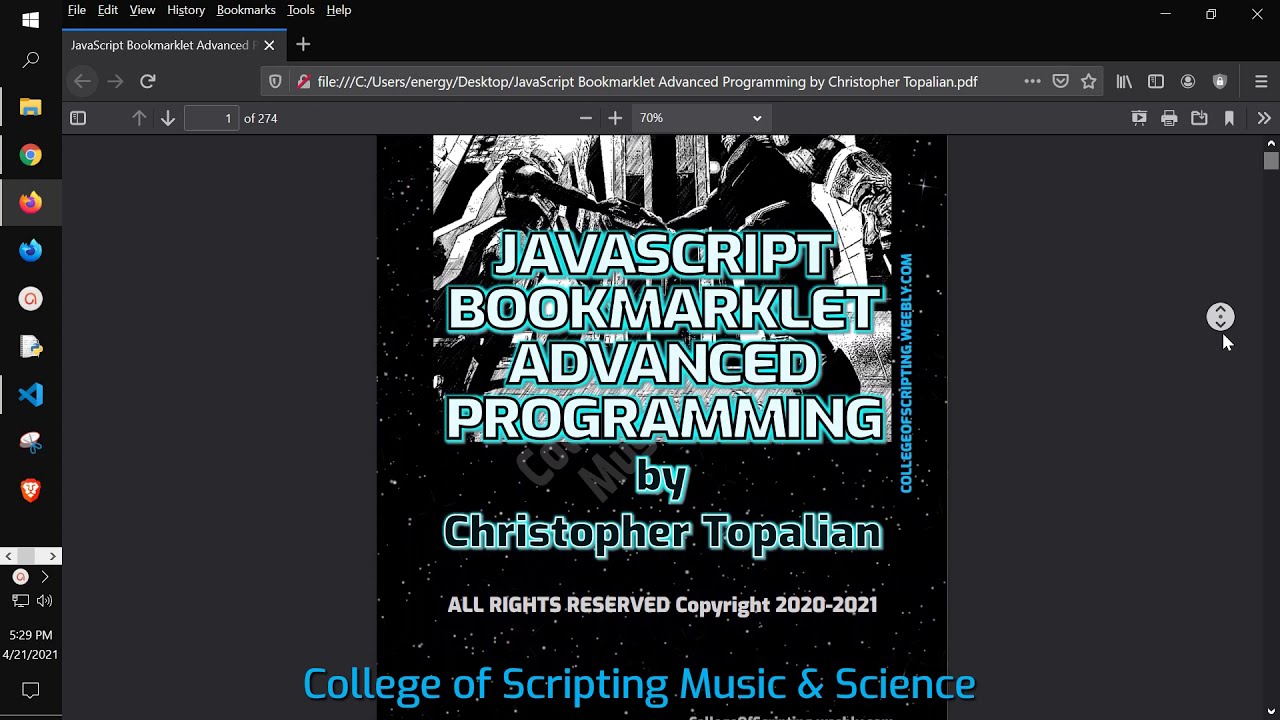Viewport: 1280px width, 720px height.
Task: Go forward in browser history
Action: coord(115,81)
